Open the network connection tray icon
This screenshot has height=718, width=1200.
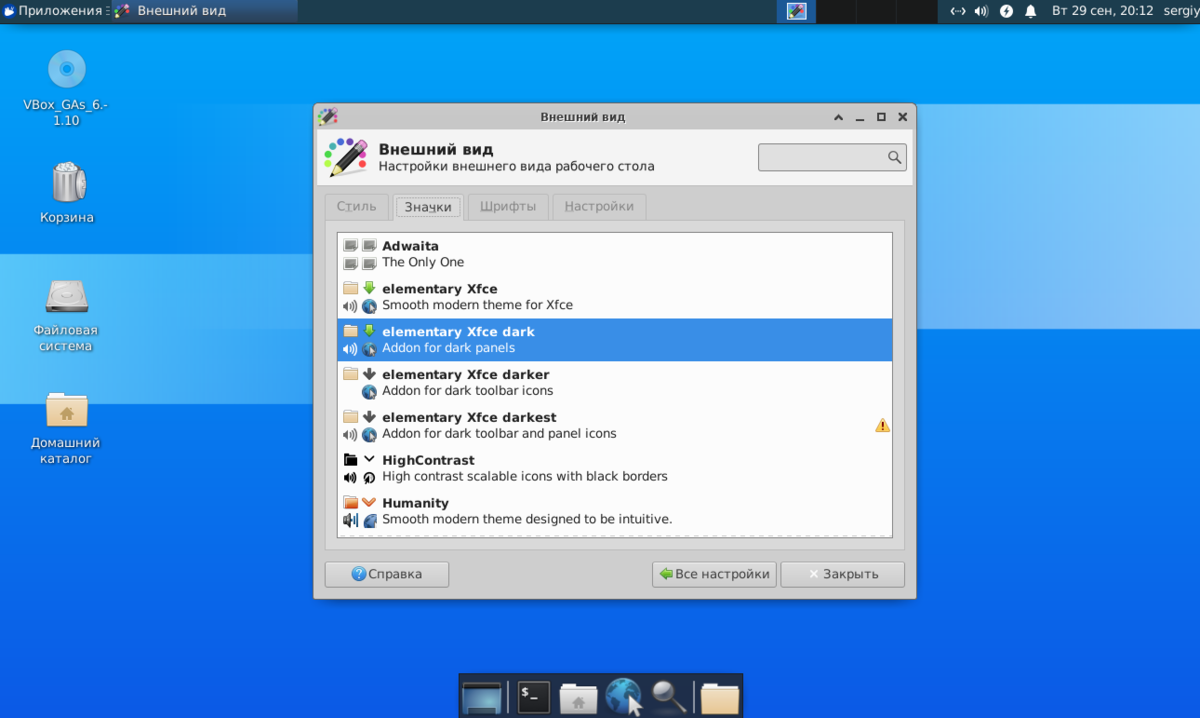click(957, 11)
